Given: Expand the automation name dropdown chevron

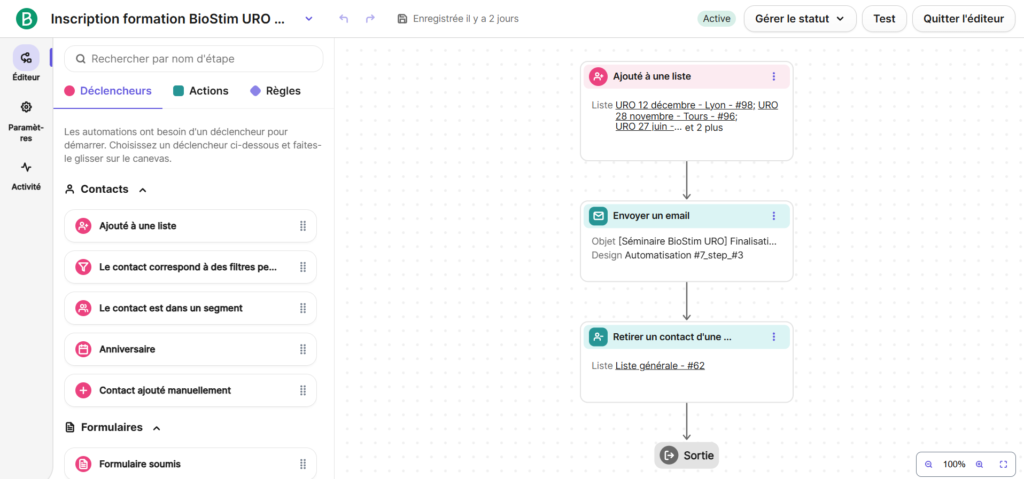Looking at the screenshot, I should [308, 19].
